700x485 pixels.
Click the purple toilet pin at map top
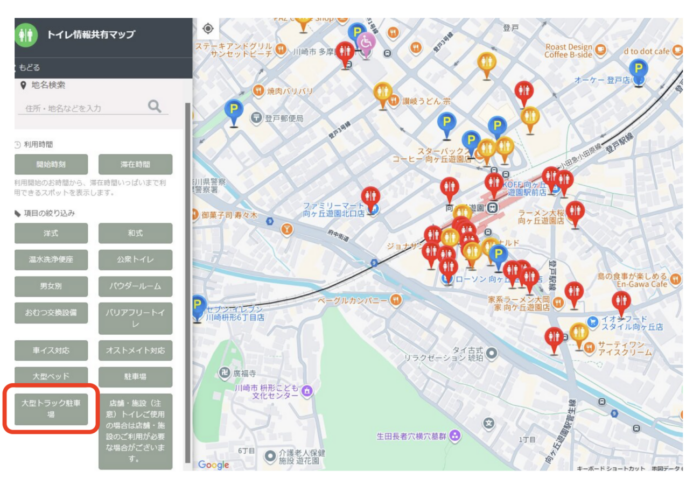(367, 43)
